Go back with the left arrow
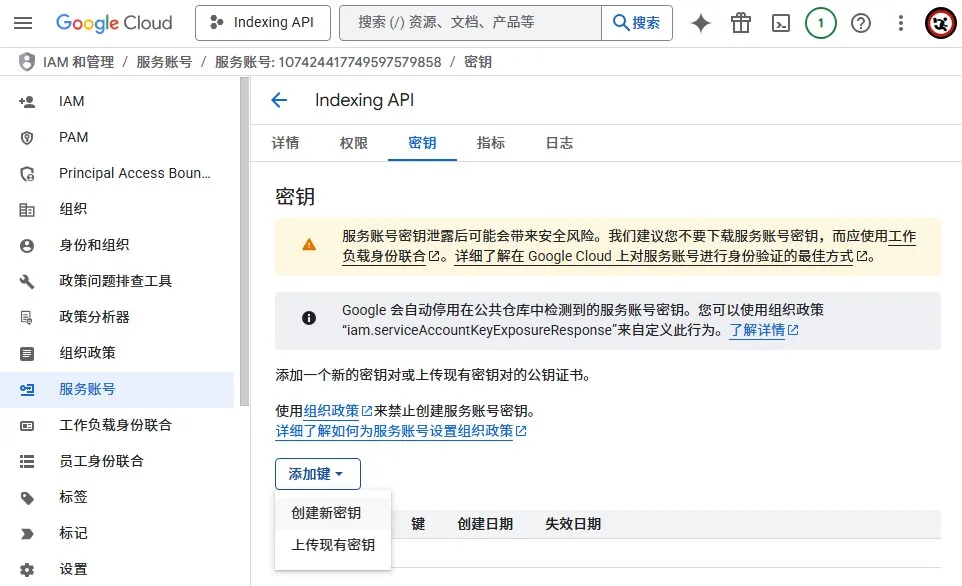 [x=279, y=100]
